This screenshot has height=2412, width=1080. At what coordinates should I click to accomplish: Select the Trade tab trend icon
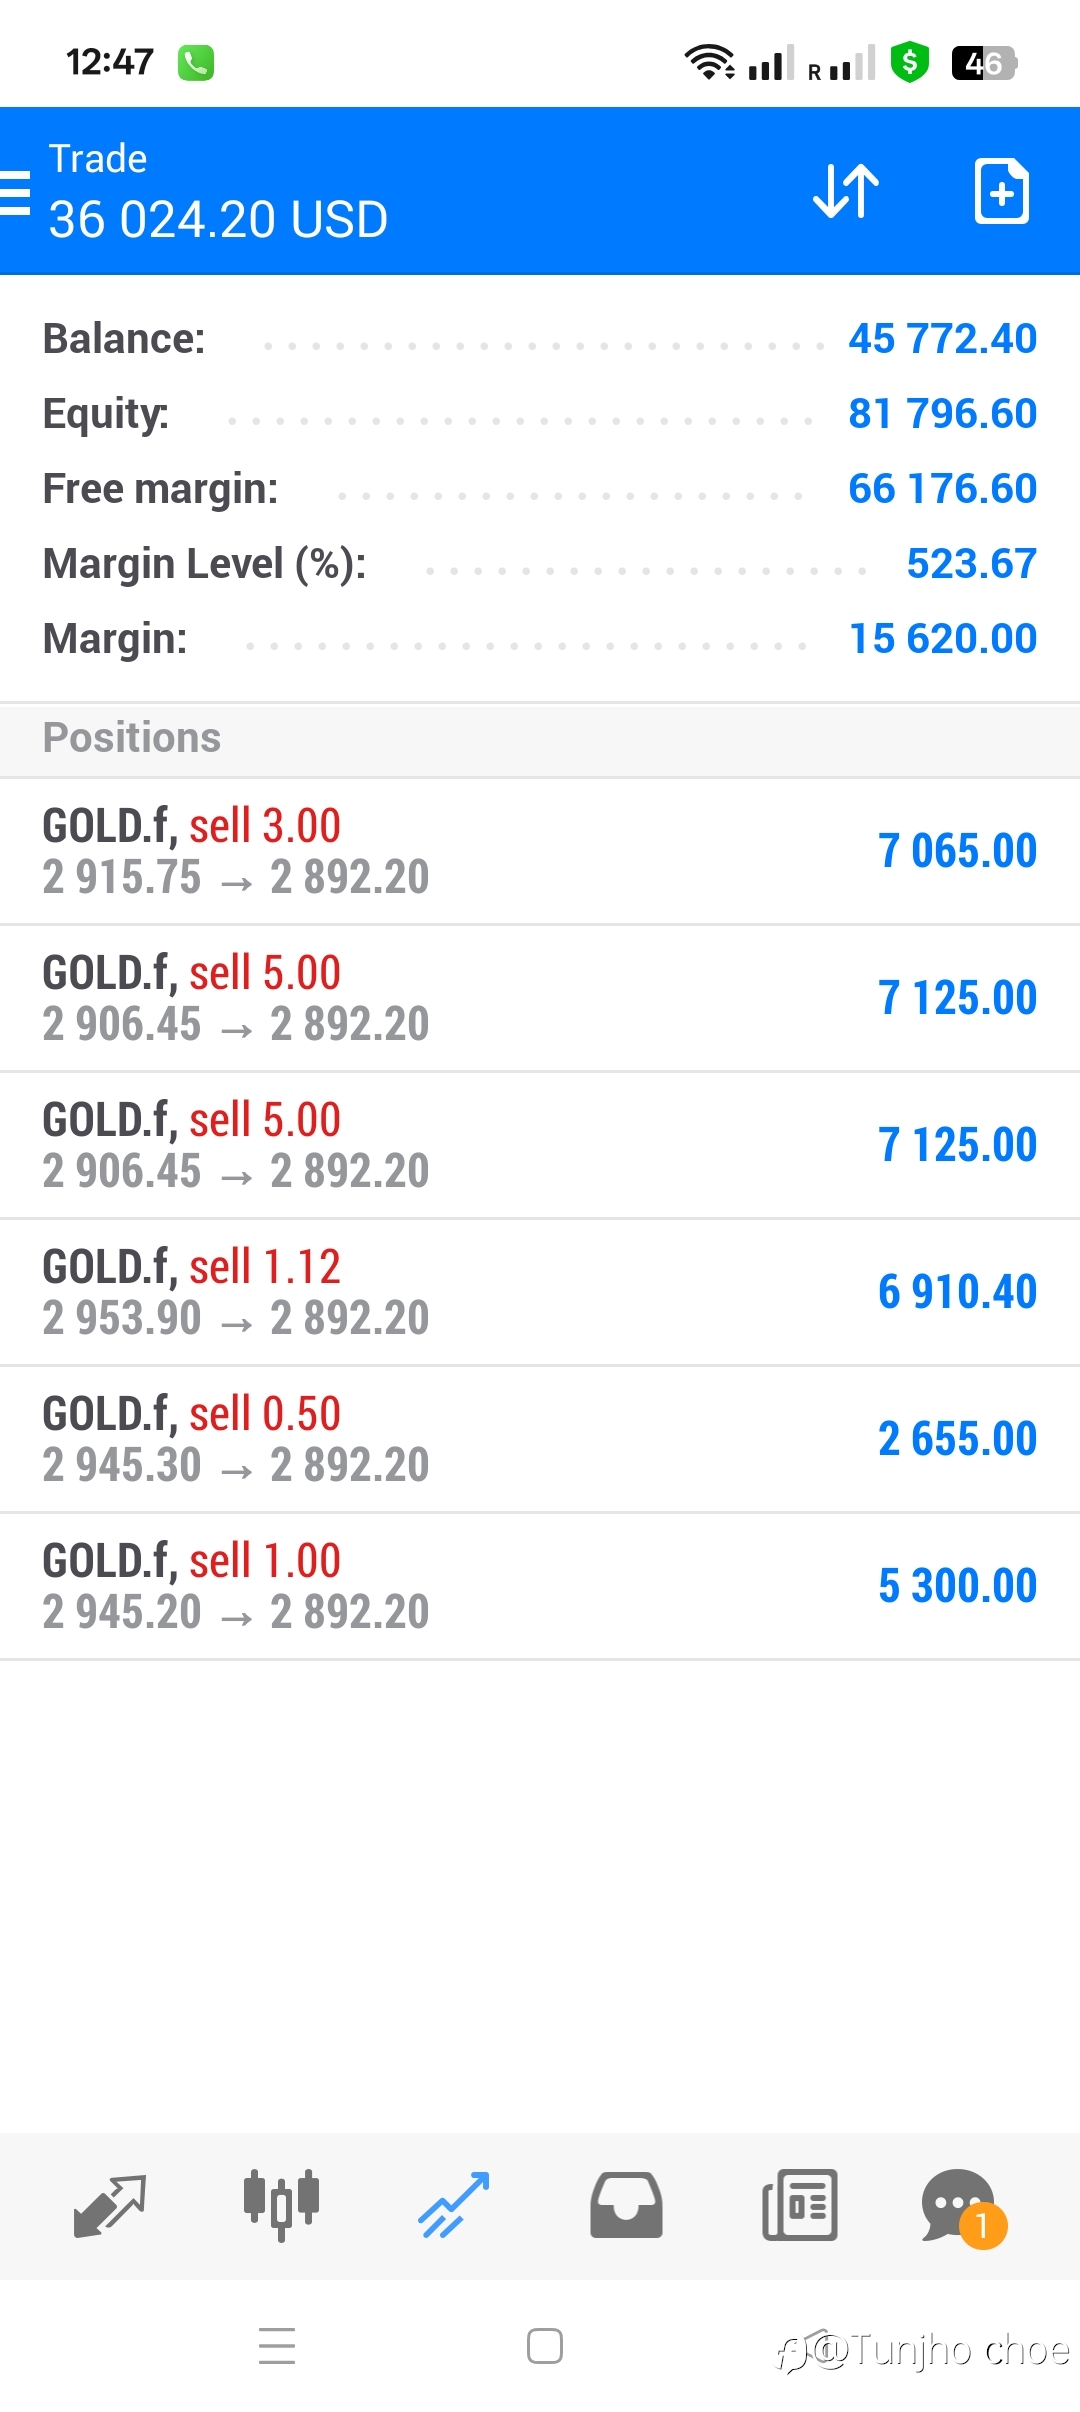(x=454, y=2205)
